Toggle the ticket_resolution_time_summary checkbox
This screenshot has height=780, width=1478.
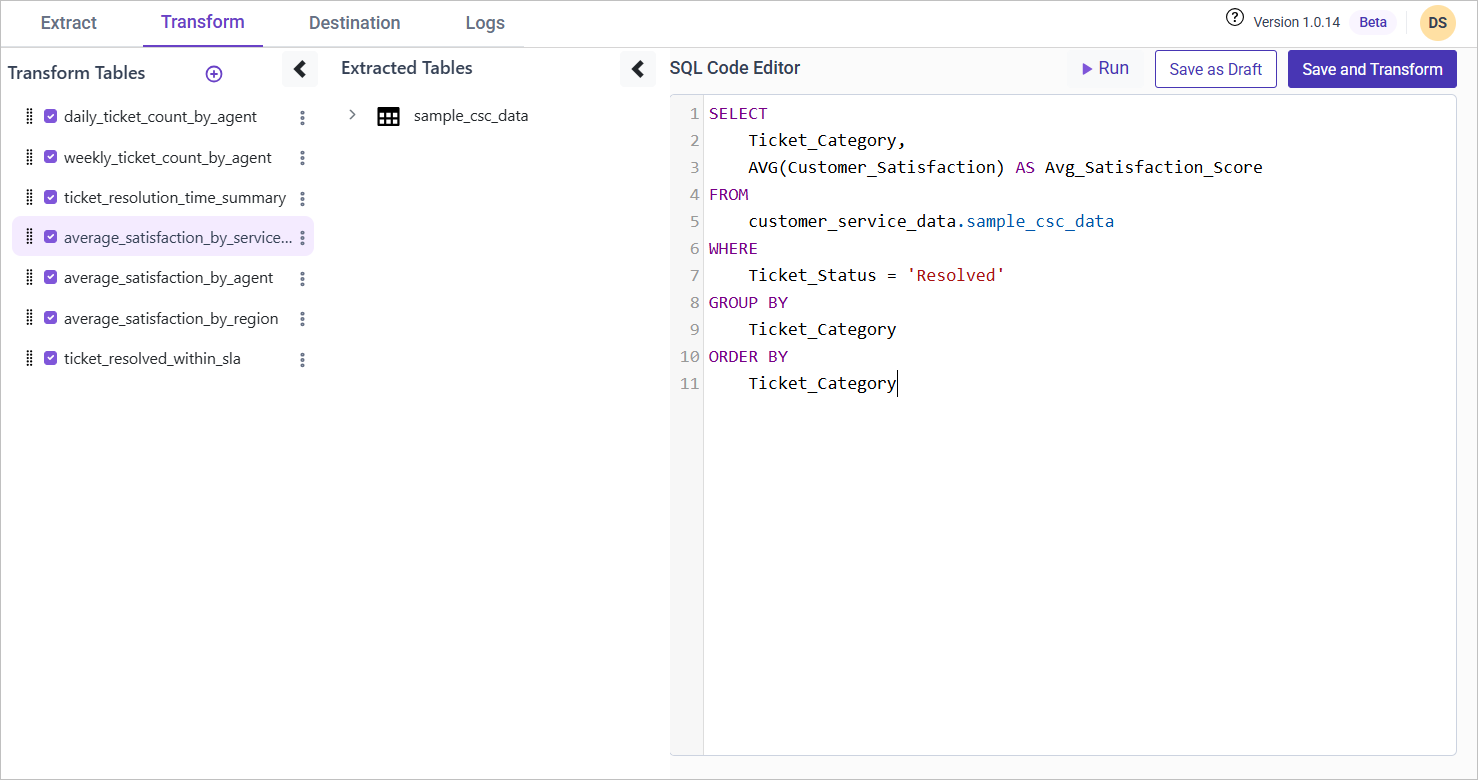(x=51, y=198)
